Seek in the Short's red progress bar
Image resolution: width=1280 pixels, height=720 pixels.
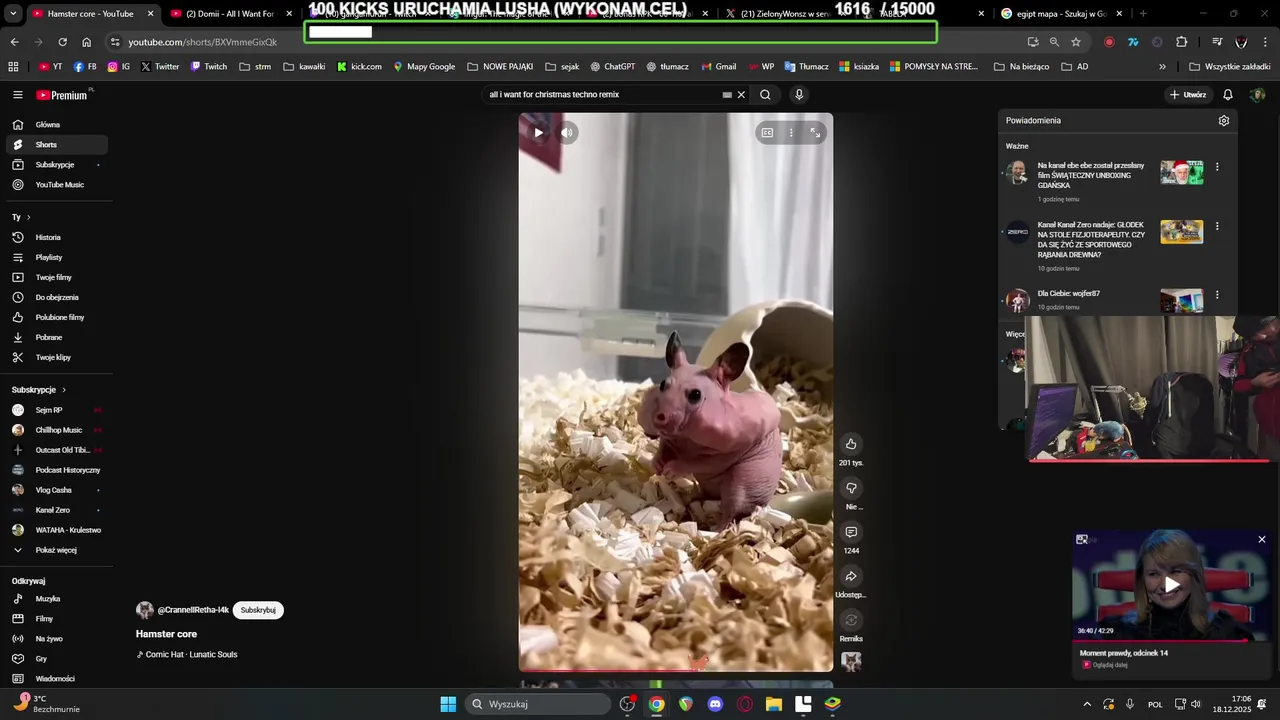(x=675, y=670)
